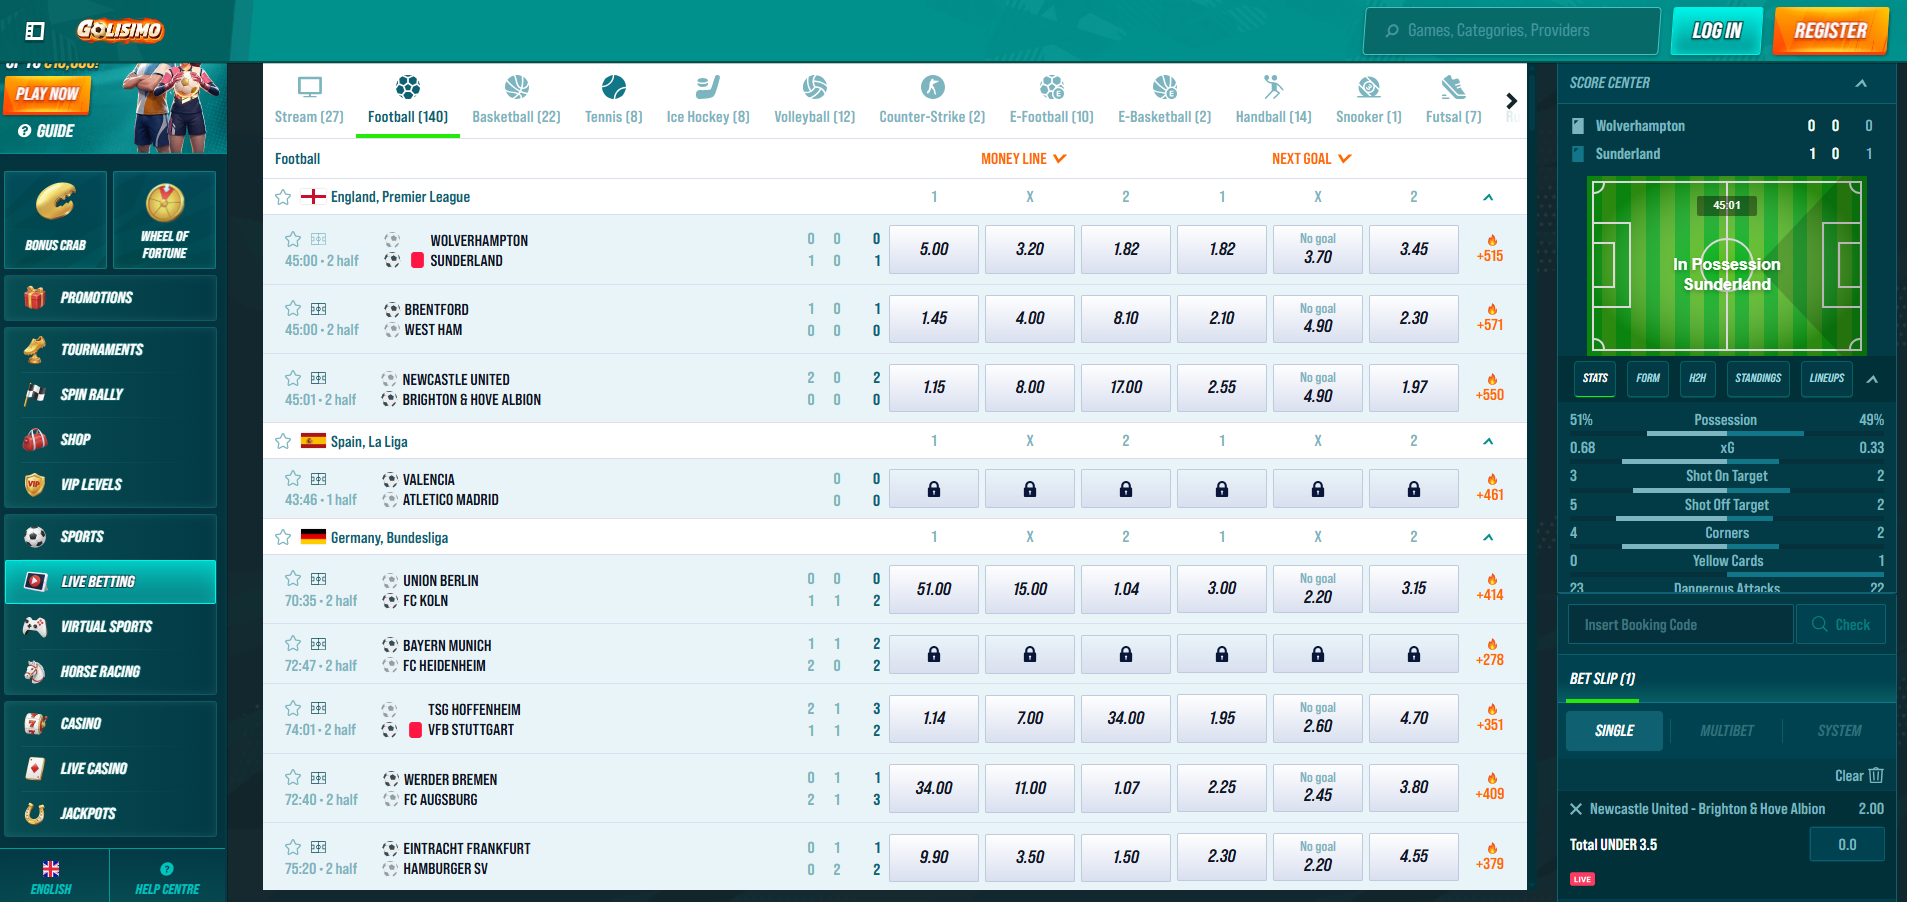Favorite the England Premier League star
1907x902 pixels.
coord(283,197)
